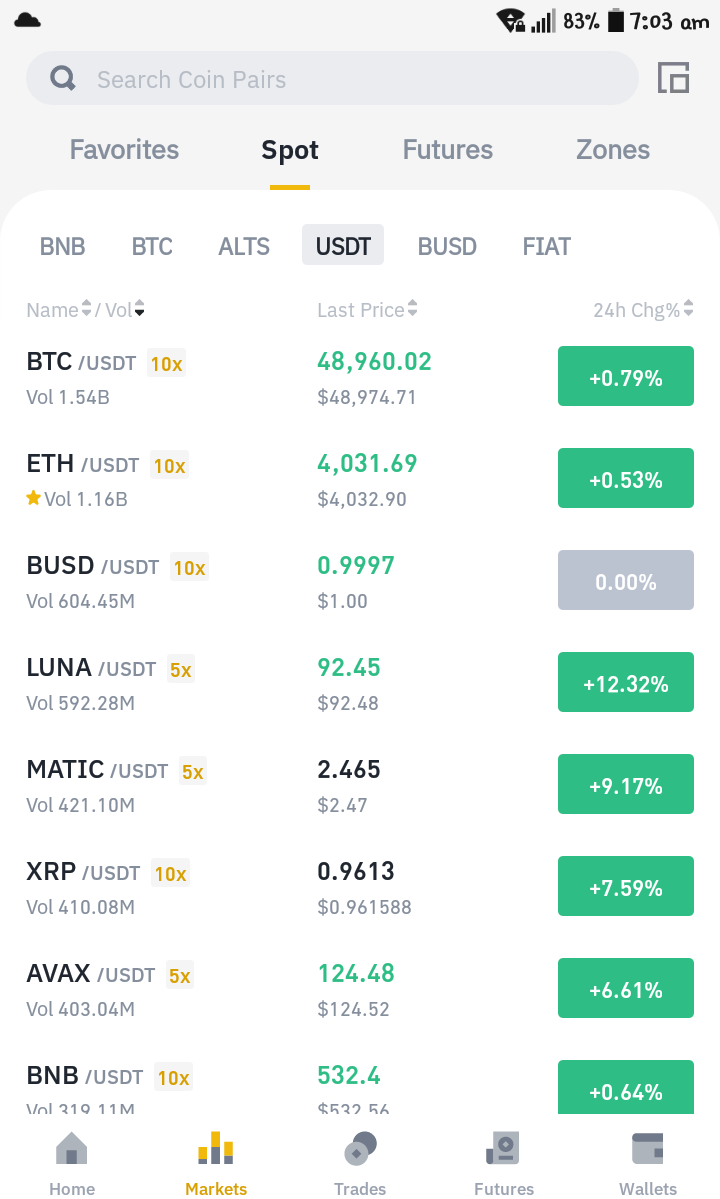This screenshot has width=720, height=1199.
Task: Sort by 24h Chg% column
Action: [x=643, y=309]
